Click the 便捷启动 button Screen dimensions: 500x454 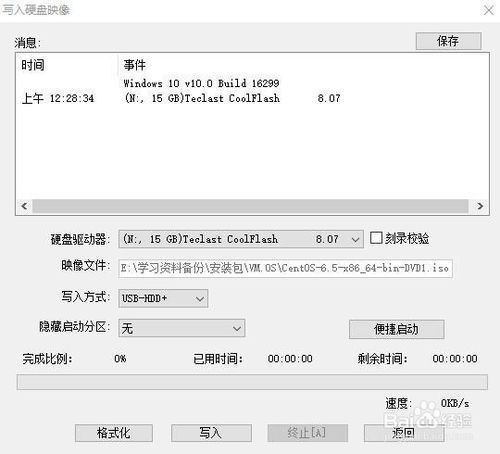click(396, 329)
